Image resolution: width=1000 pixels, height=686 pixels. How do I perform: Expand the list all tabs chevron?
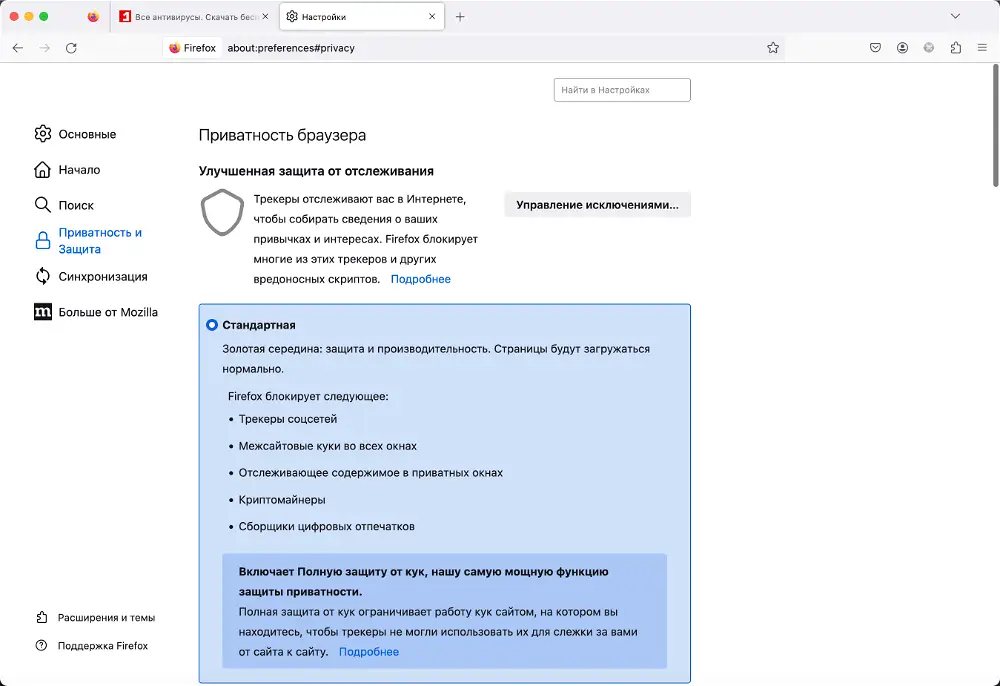tap(955, 16)
